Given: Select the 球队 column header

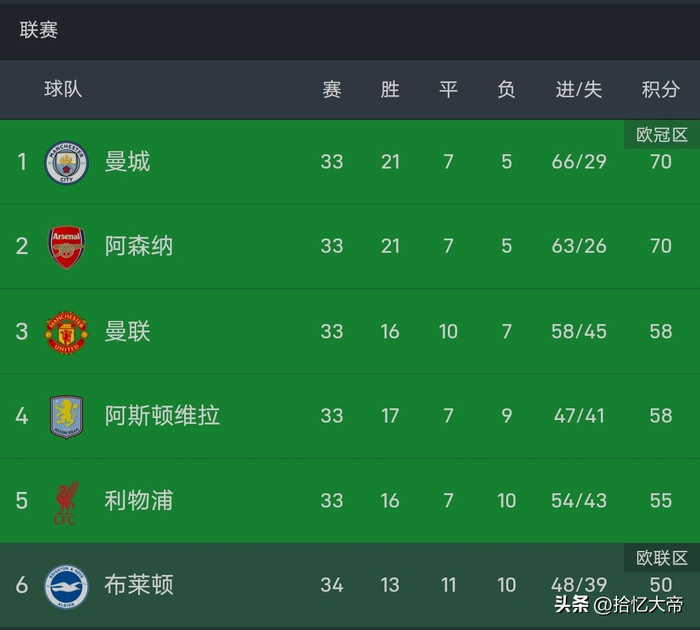Looking at the screenshot, I should (x=63, y=89).
